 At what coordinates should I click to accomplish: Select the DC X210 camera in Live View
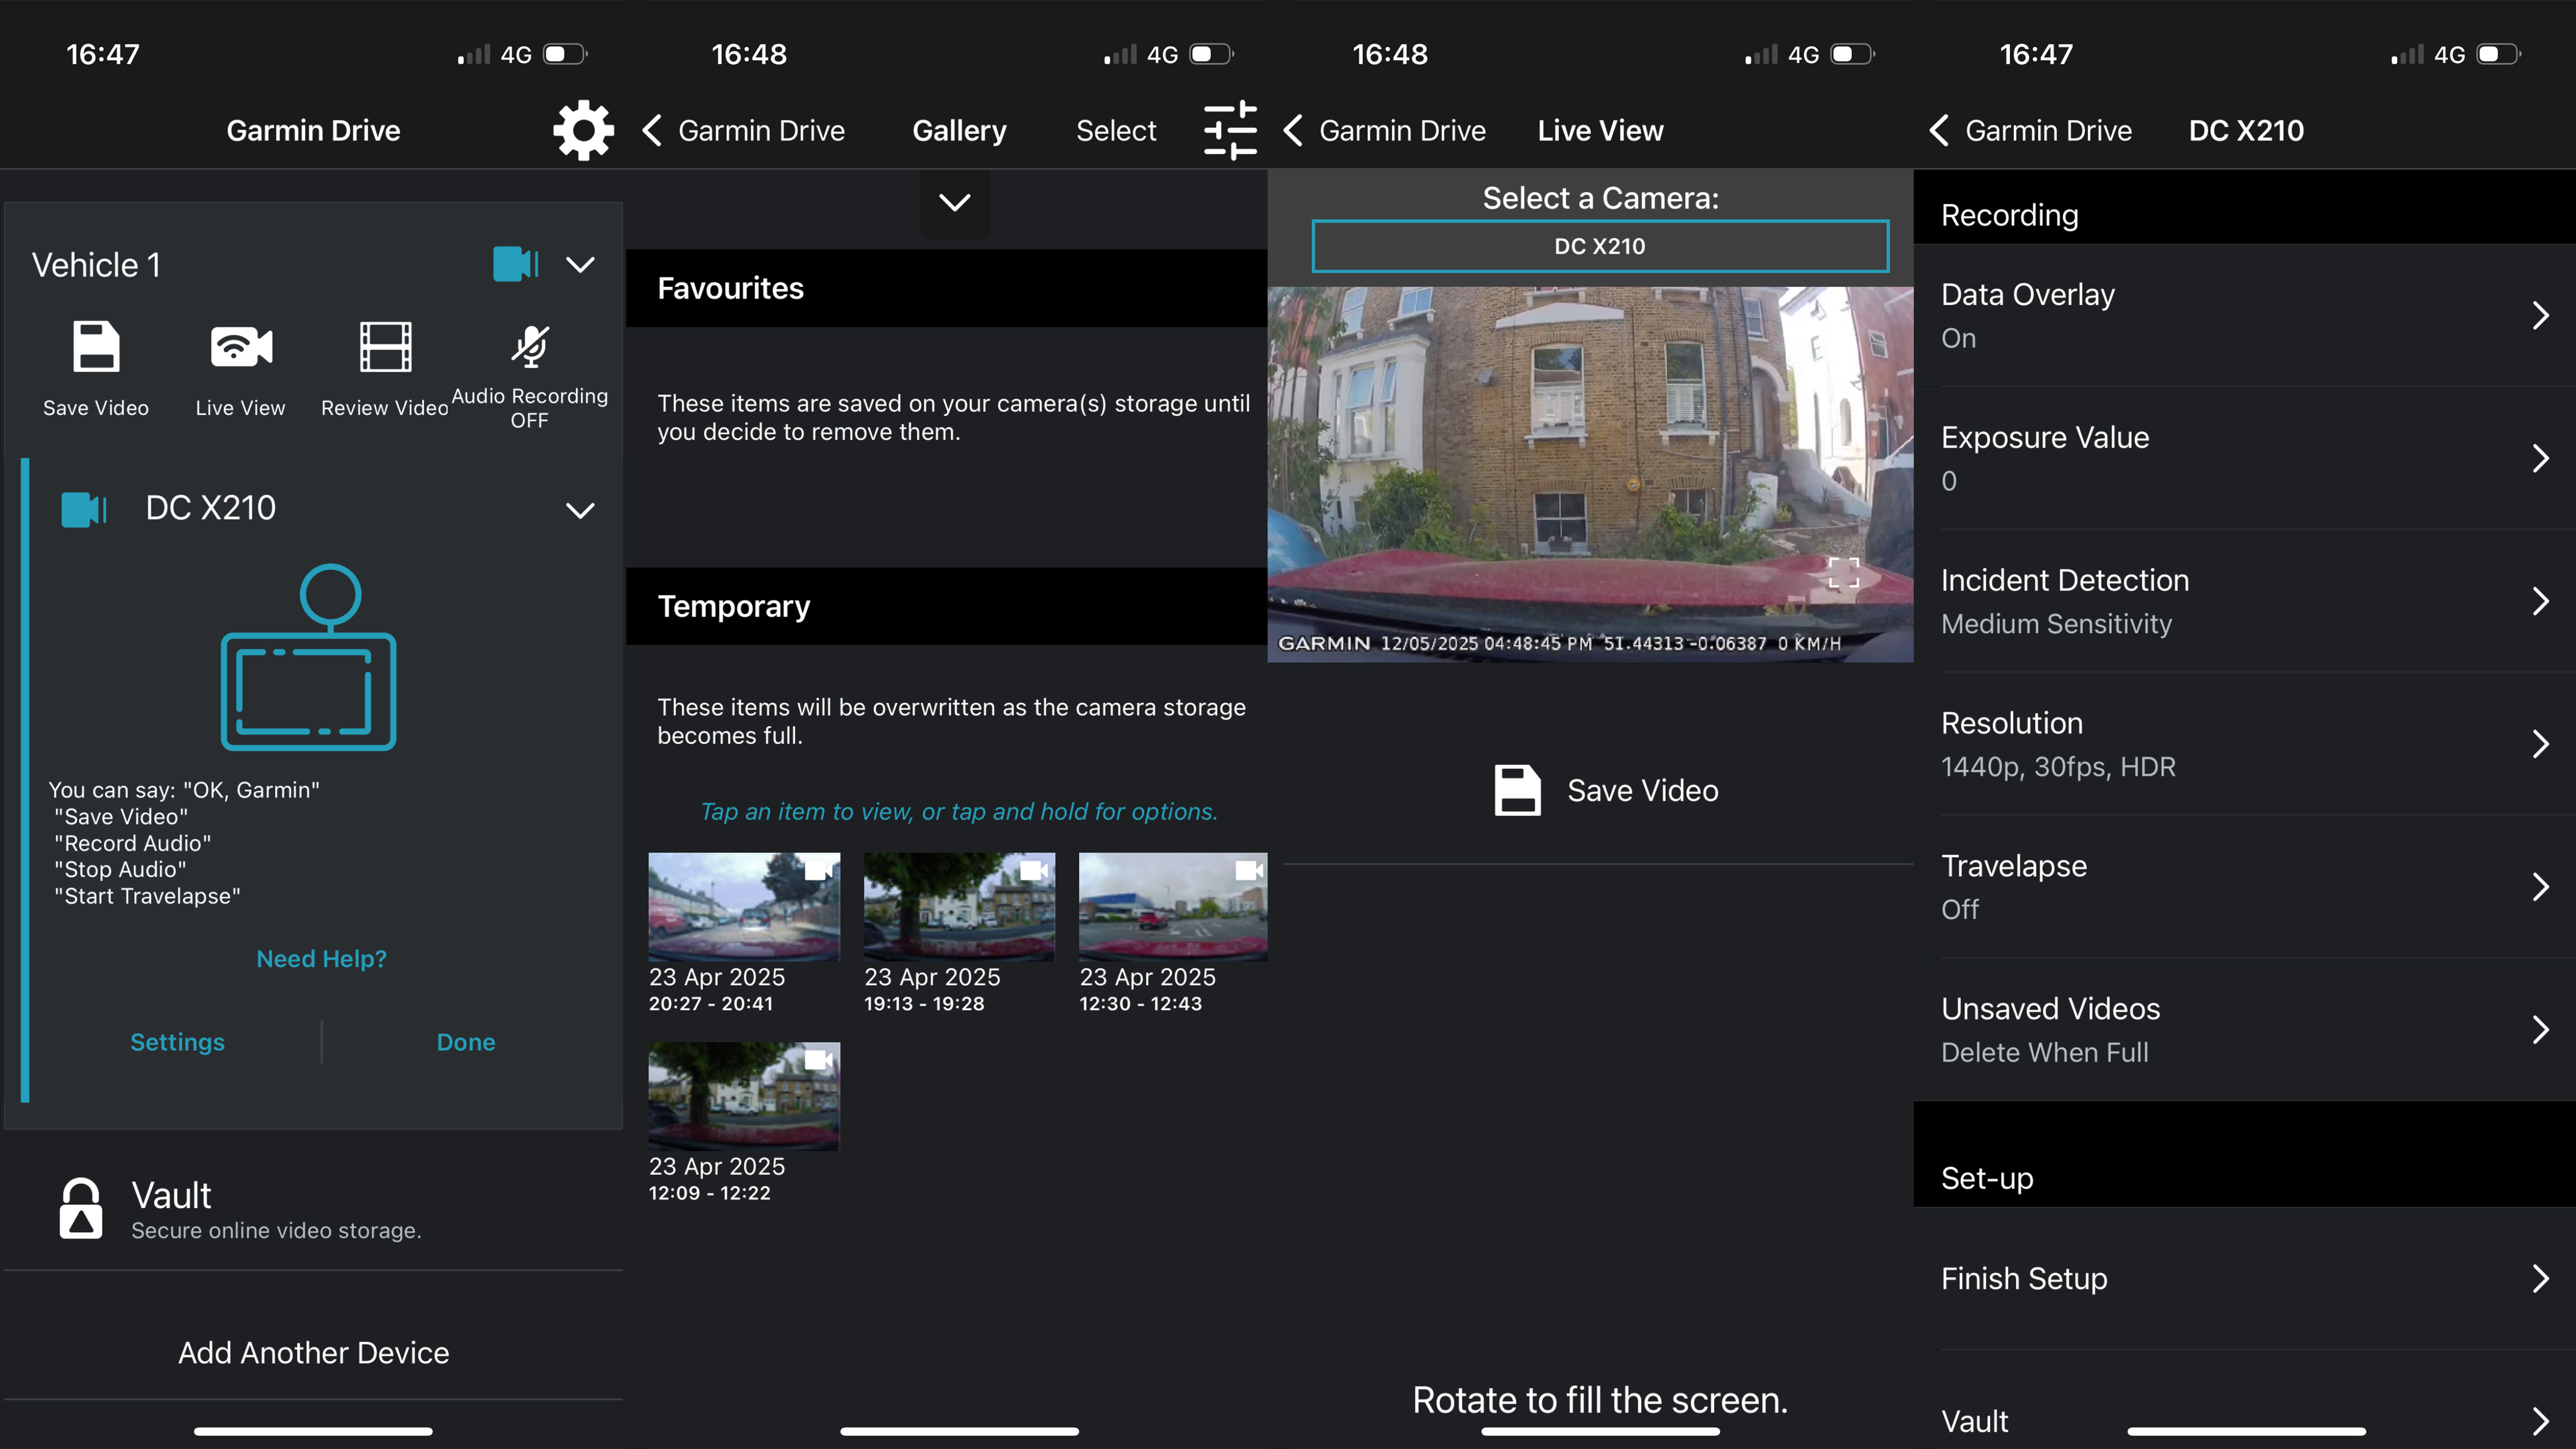(x=1600, y=246)
